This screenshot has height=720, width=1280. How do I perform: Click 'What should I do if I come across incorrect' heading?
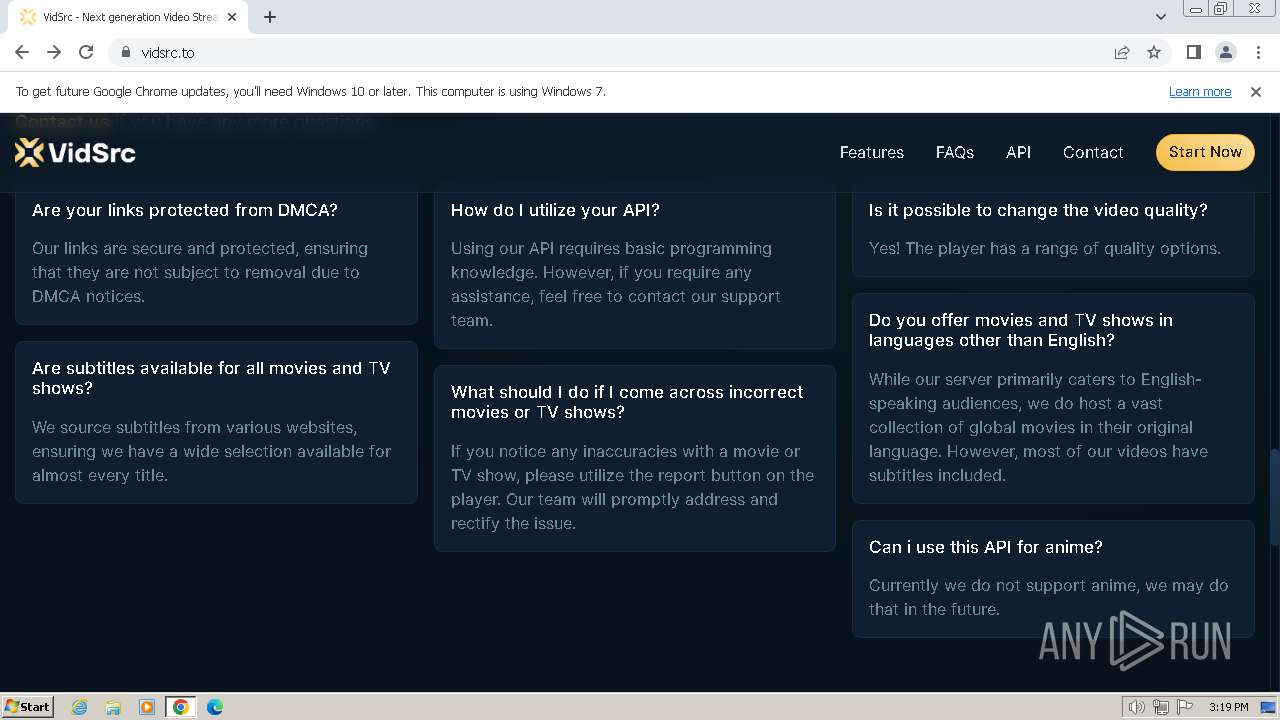tap(627, 402)
